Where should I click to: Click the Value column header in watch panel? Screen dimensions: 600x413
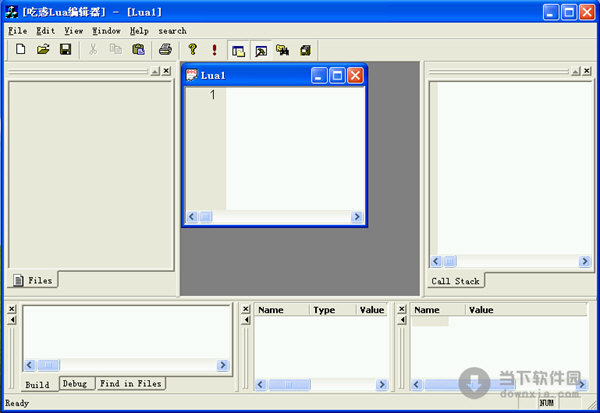pyautogui.click(x=526, y=310)
